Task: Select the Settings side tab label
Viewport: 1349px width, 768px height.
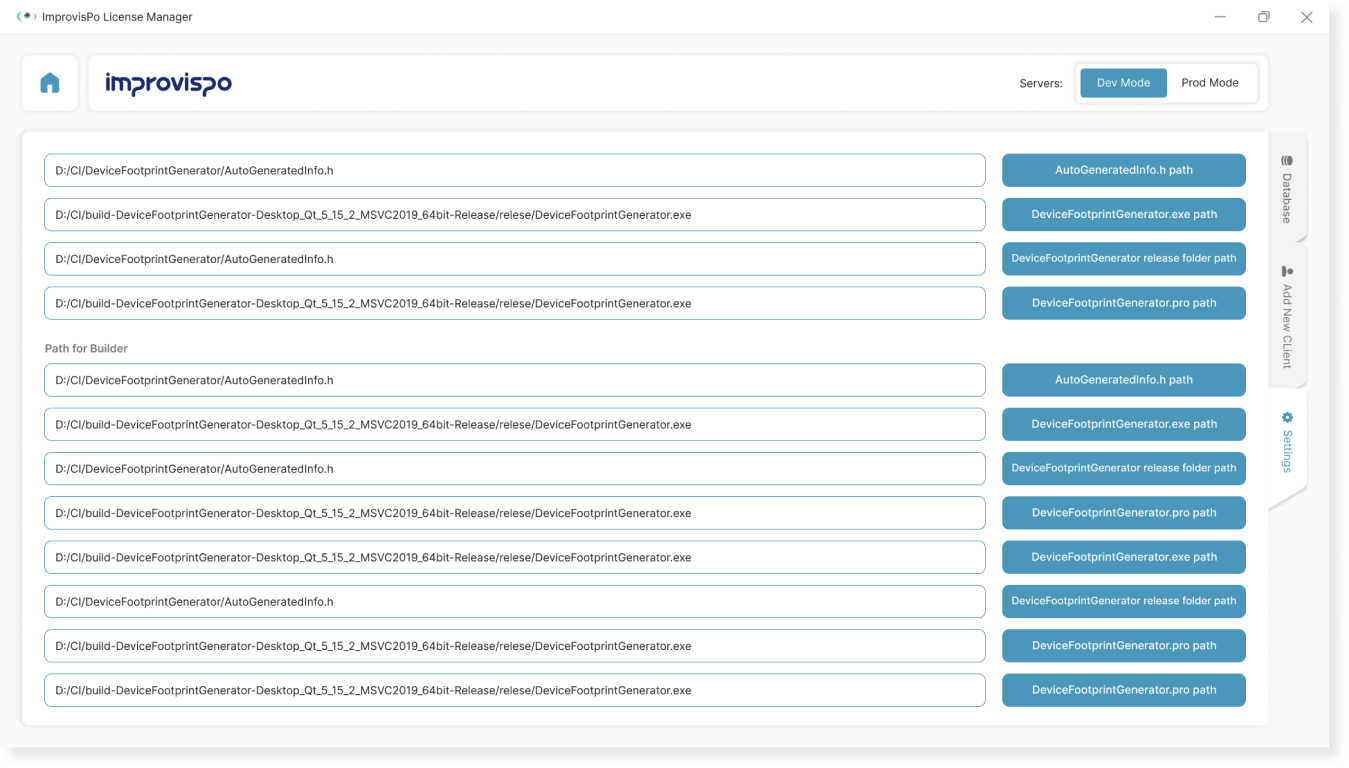Action: (x=1287, y=451)
